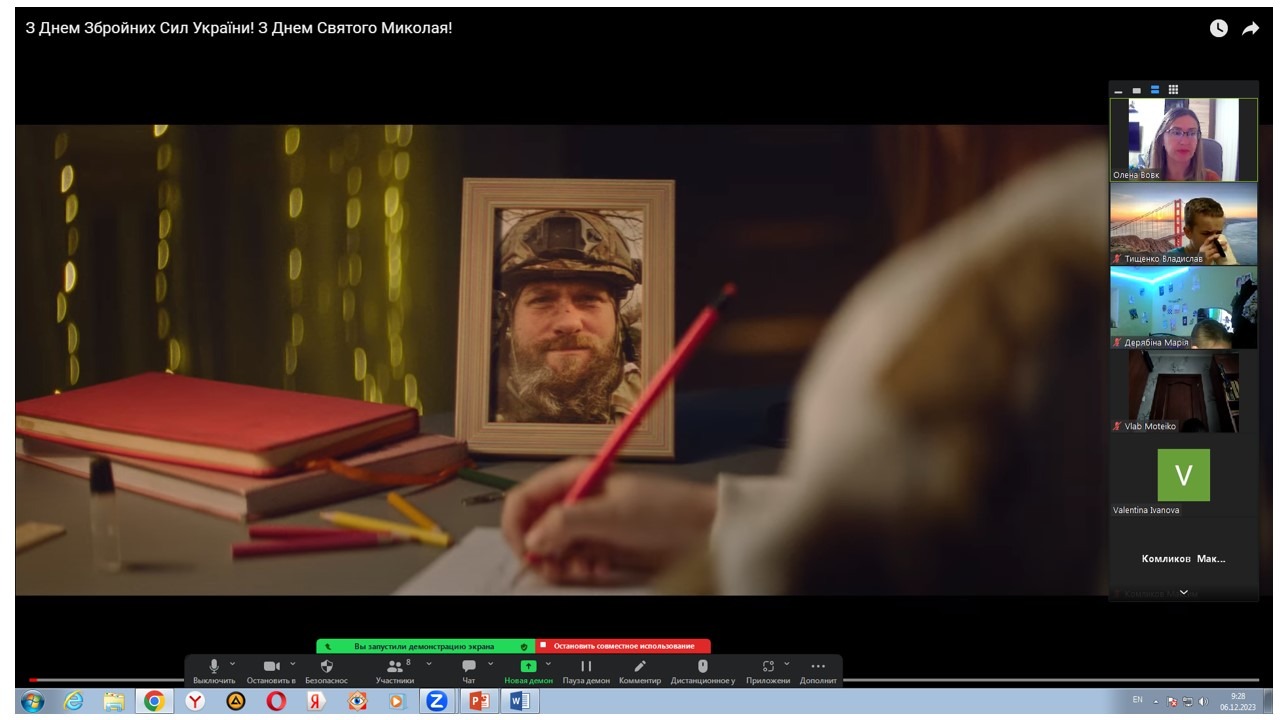Pause screen sharing with Пауза button

(586, 667)
